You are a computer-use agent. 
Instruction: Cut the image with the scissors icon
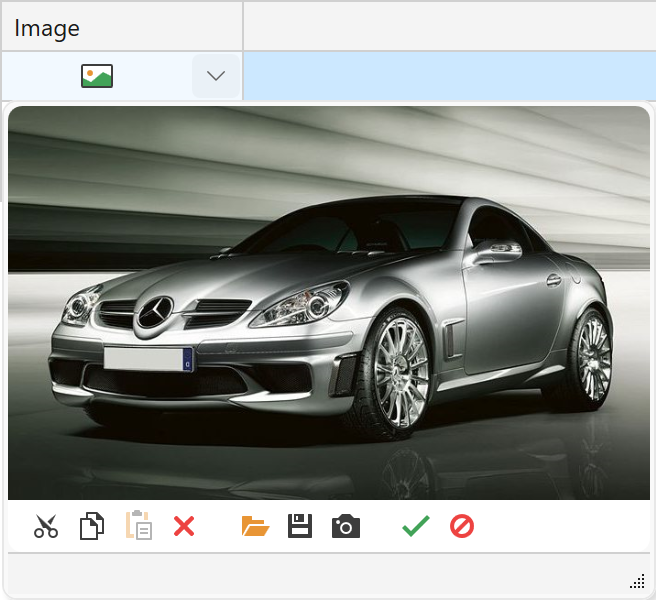pos(46,526)
